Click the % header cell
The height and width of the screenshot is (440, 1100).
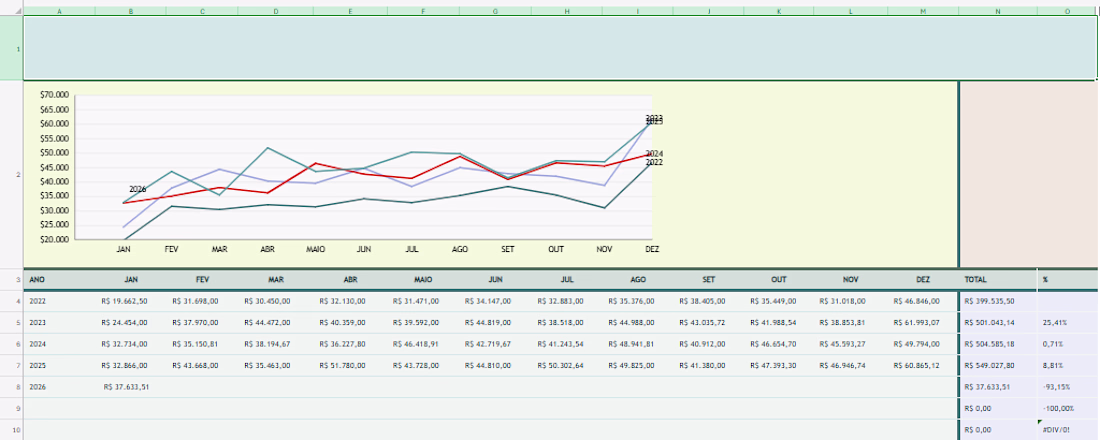tap(1068, 279)
